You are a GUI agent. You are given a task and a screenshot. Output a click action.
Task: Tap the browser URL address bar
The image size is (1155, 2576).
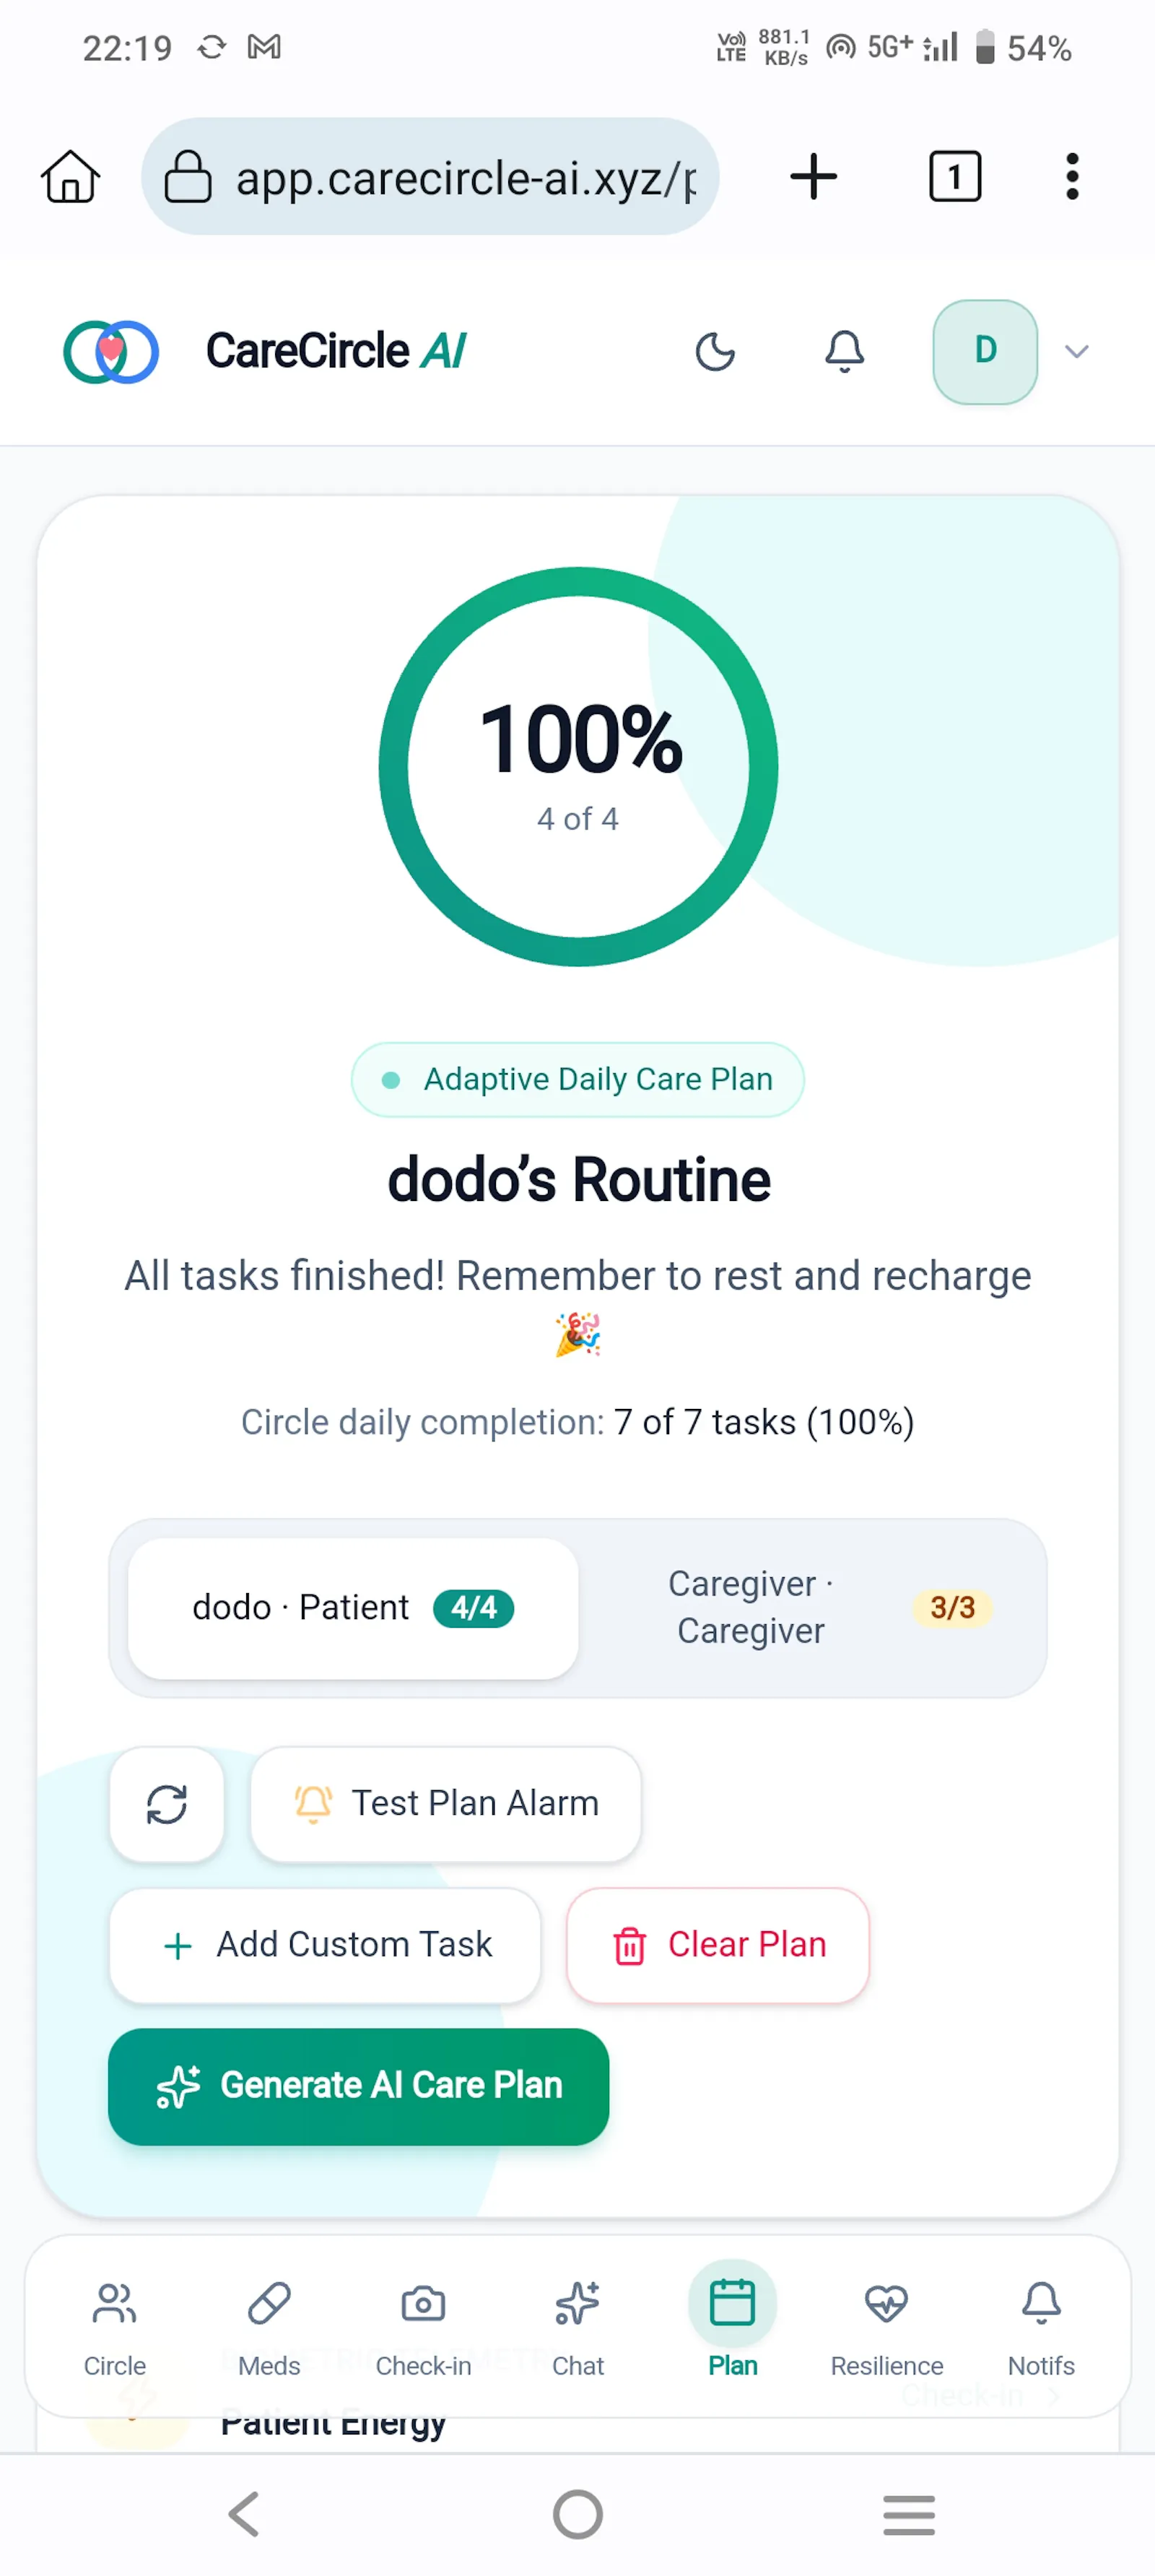(x=430, y=177)
